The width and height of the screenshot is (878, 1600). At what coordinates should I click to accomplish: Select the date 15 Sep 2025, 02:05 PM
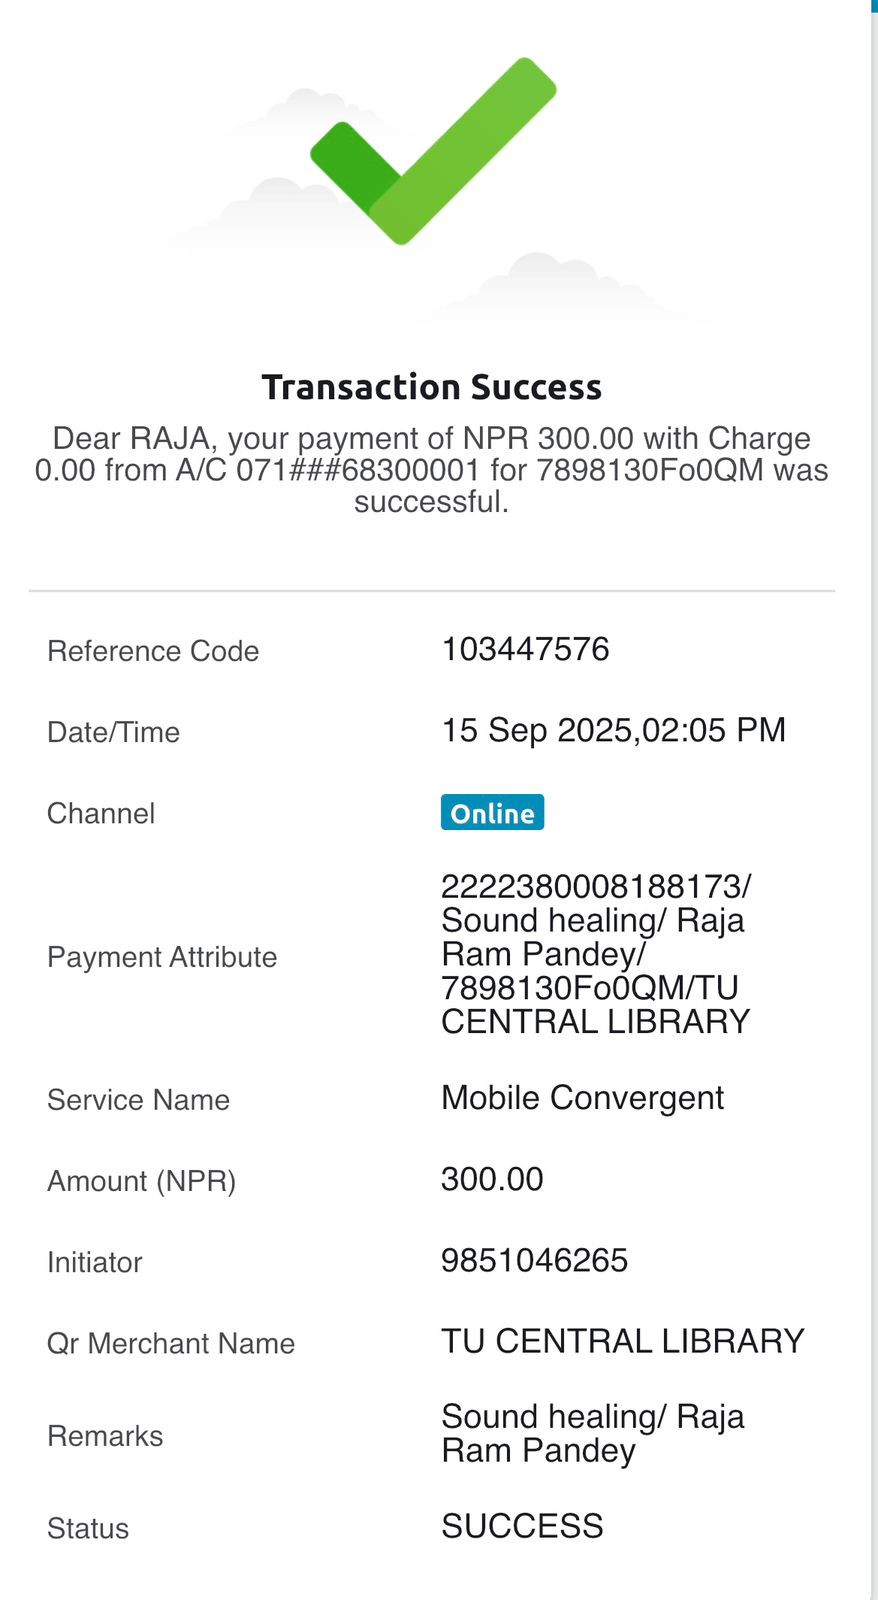pyautogui.click(x=613, y=731)
